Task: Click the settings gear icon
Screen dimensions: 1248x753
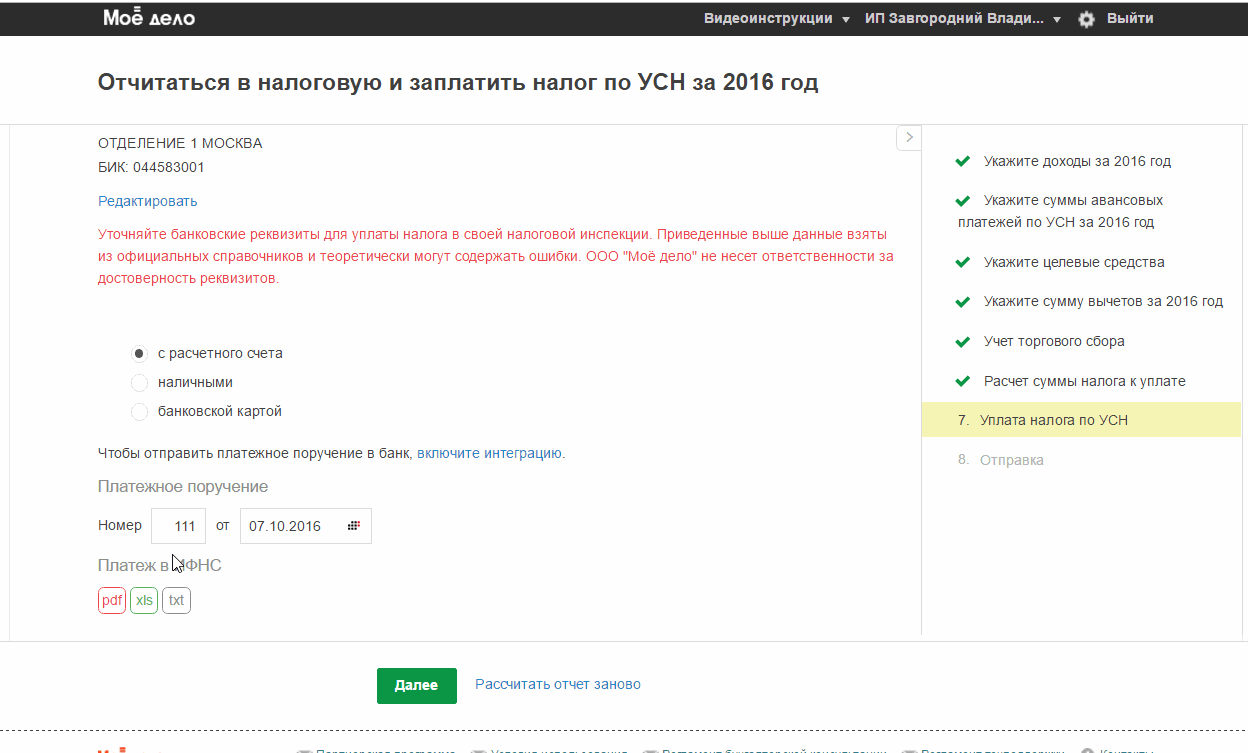Action: [1087, 19]
